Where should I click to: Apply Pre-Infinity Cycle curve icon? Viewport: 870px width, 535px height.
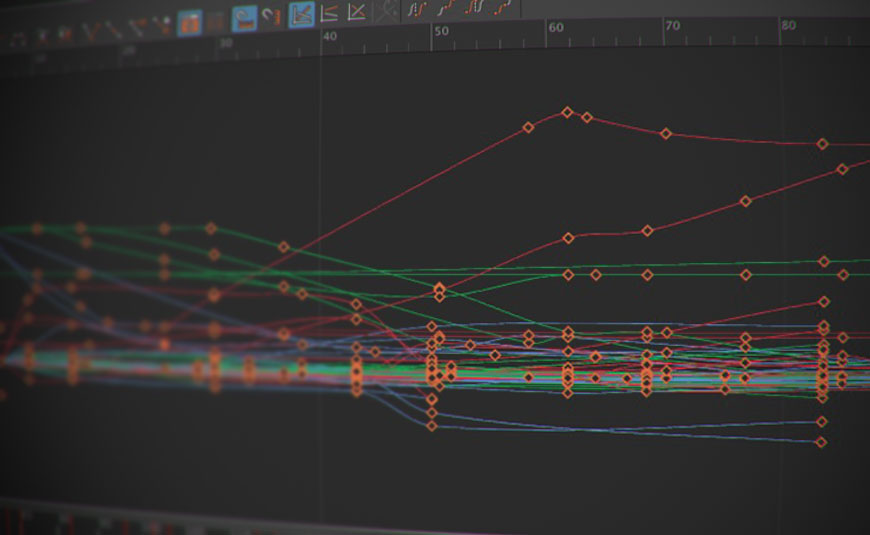click(417, 9)
